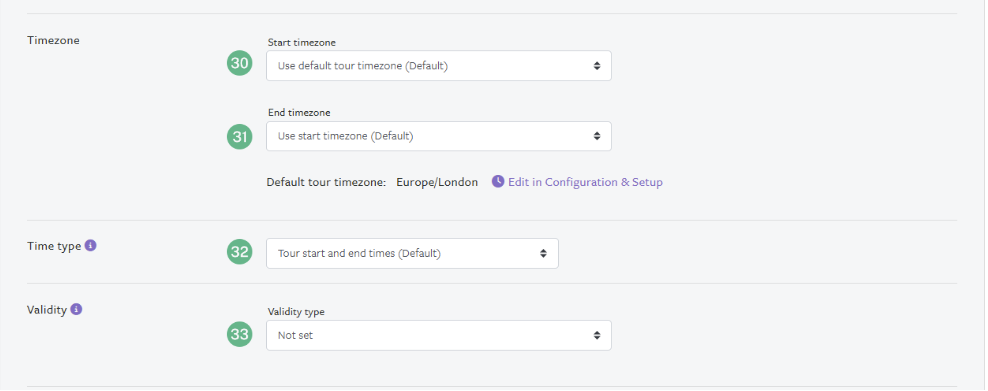Click the green number 33 badge

coord(239,334)
